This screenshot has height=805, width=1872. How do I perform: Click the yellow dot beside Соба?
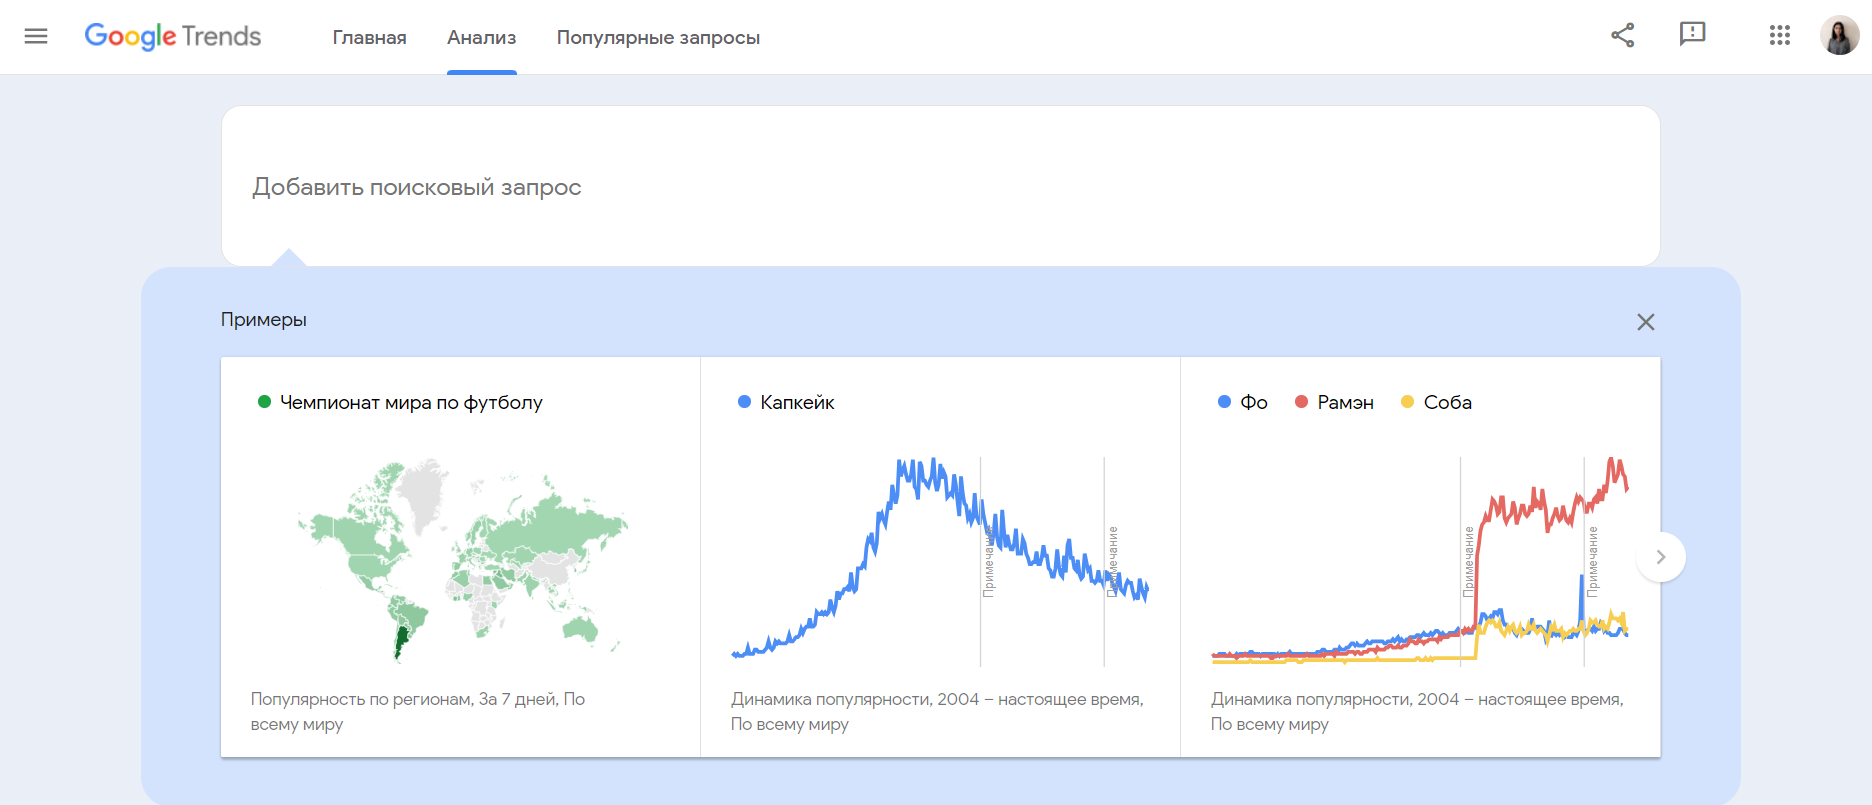coord(1407,402)
